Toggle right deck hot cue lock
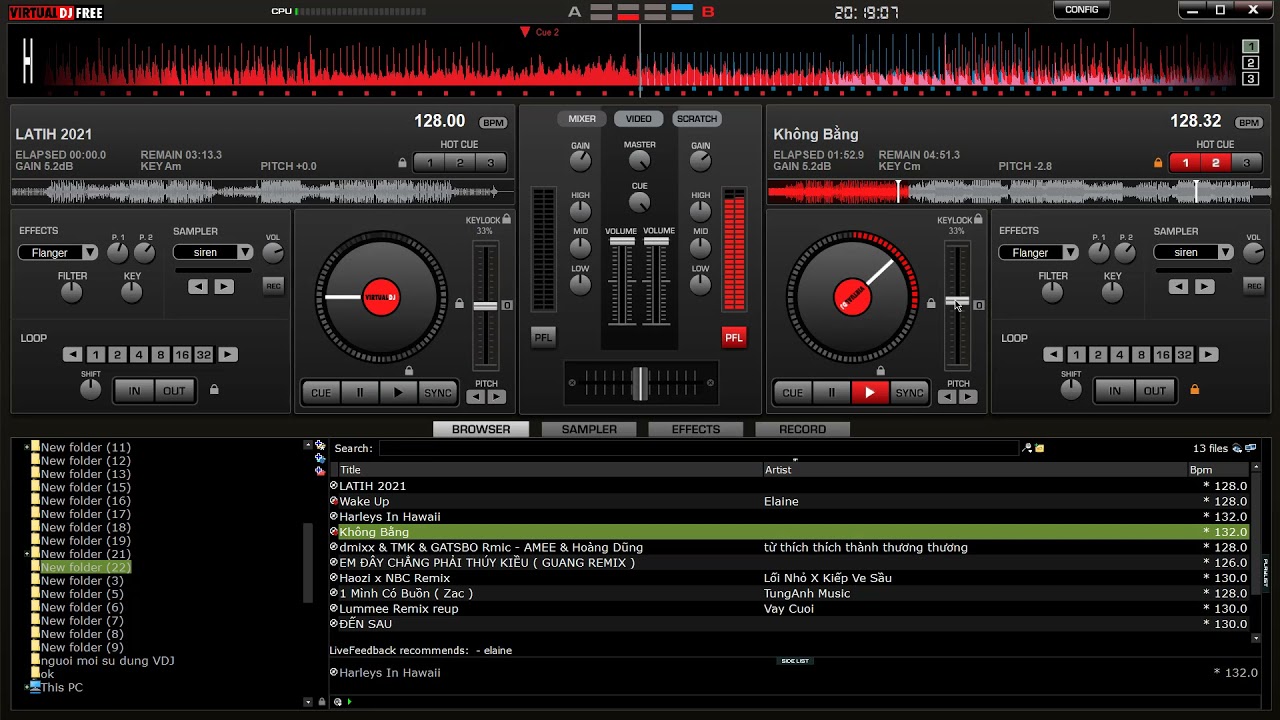The height and width of the screenshot is (720, 1280). pos(1159,163)
